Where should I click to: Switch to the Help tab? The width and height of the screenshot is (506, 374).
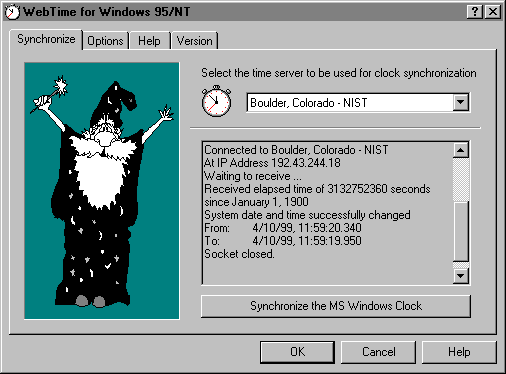click(x=149, y=41)
